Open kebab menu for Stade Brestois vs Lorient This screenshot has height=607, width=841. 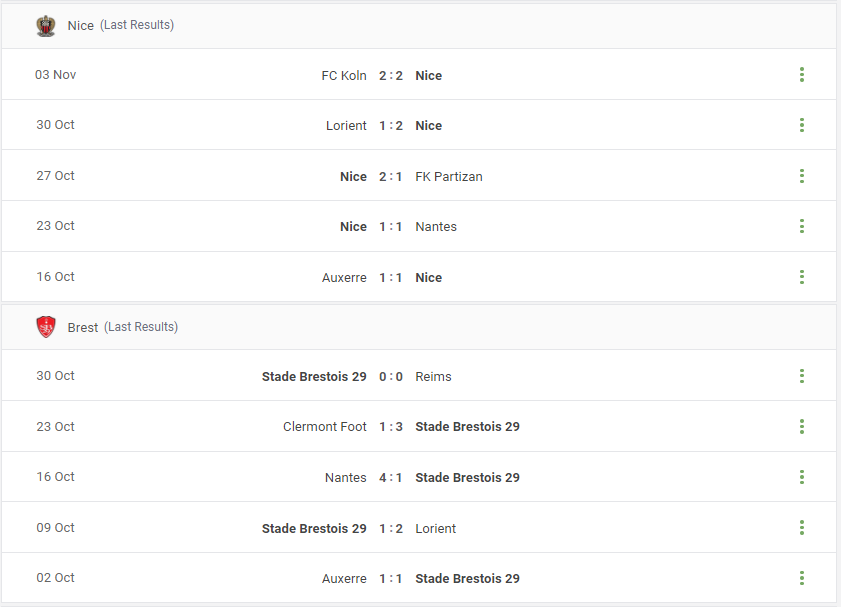802,528
